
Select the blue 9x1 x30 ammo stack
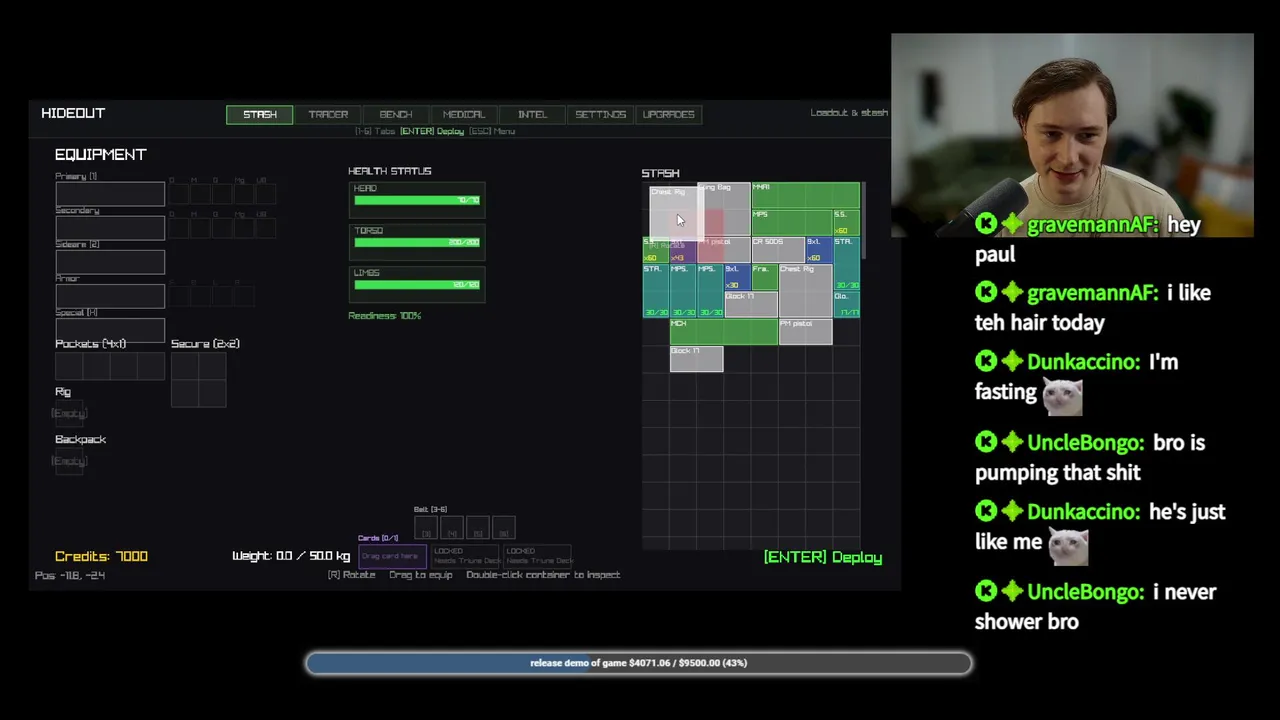(x=738, y=277)
